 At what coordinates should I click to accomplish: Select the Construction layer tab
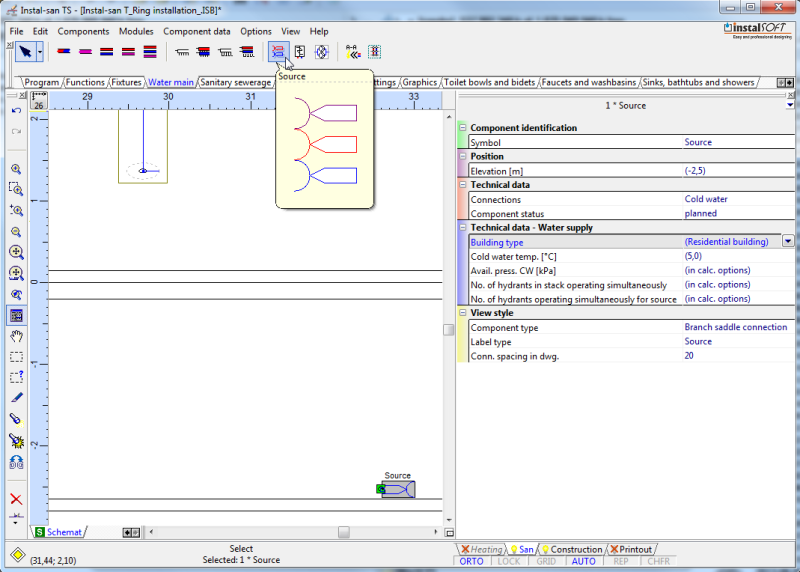pos(572,550)
